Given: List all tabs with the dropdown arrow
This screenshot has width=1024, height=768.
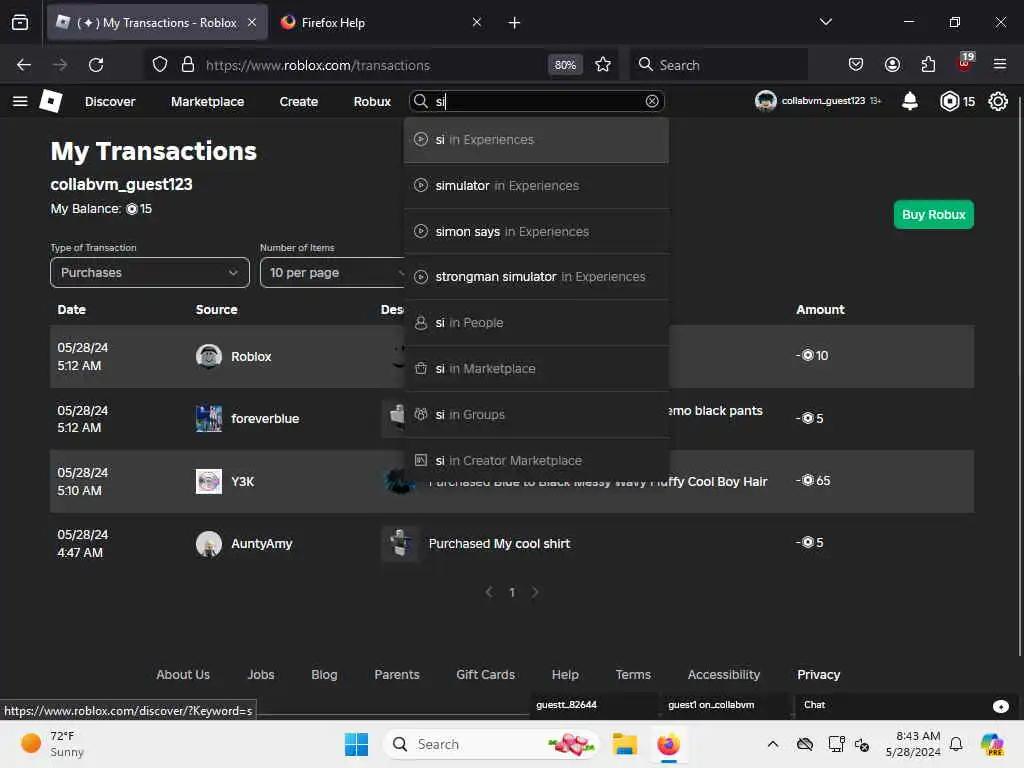Looking at the screenshot, I should [x=825, y=22].
